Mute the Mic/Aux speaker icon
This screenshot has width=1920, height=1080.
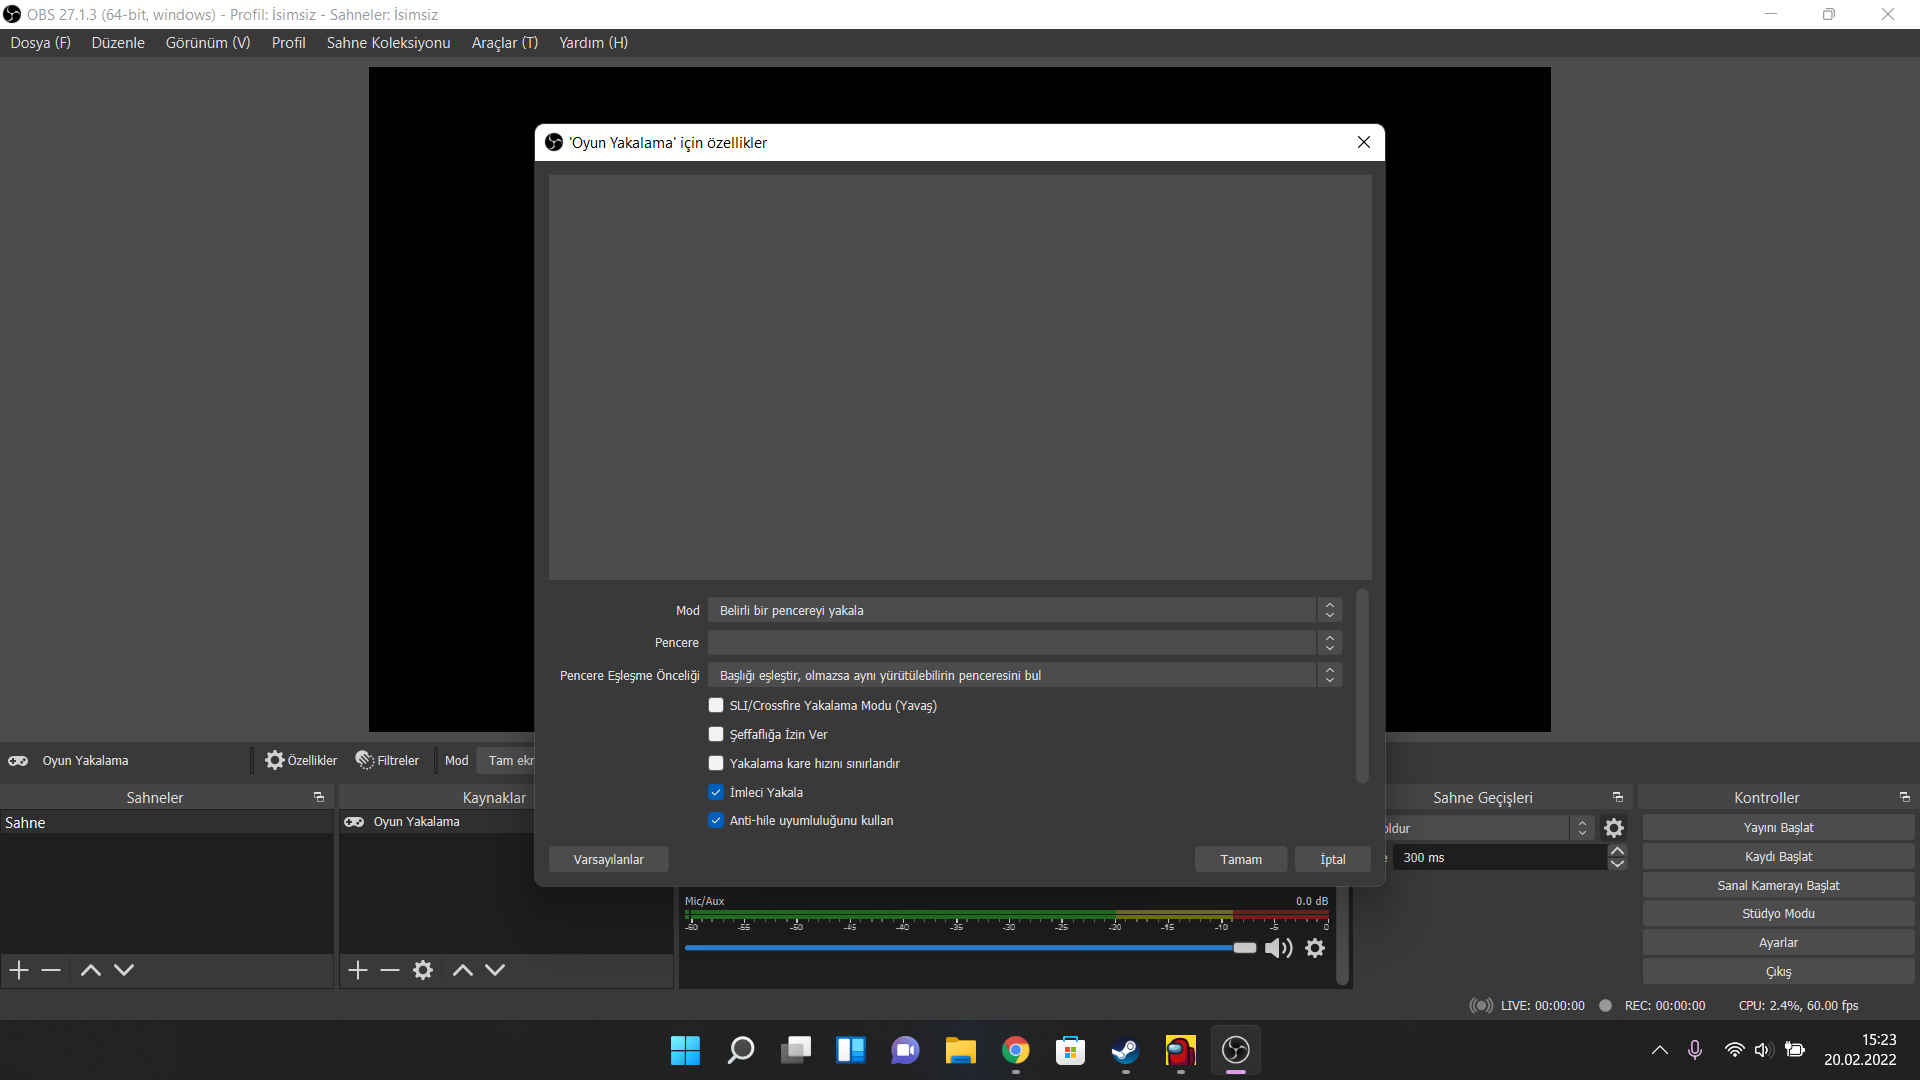tap(1278, 948)
